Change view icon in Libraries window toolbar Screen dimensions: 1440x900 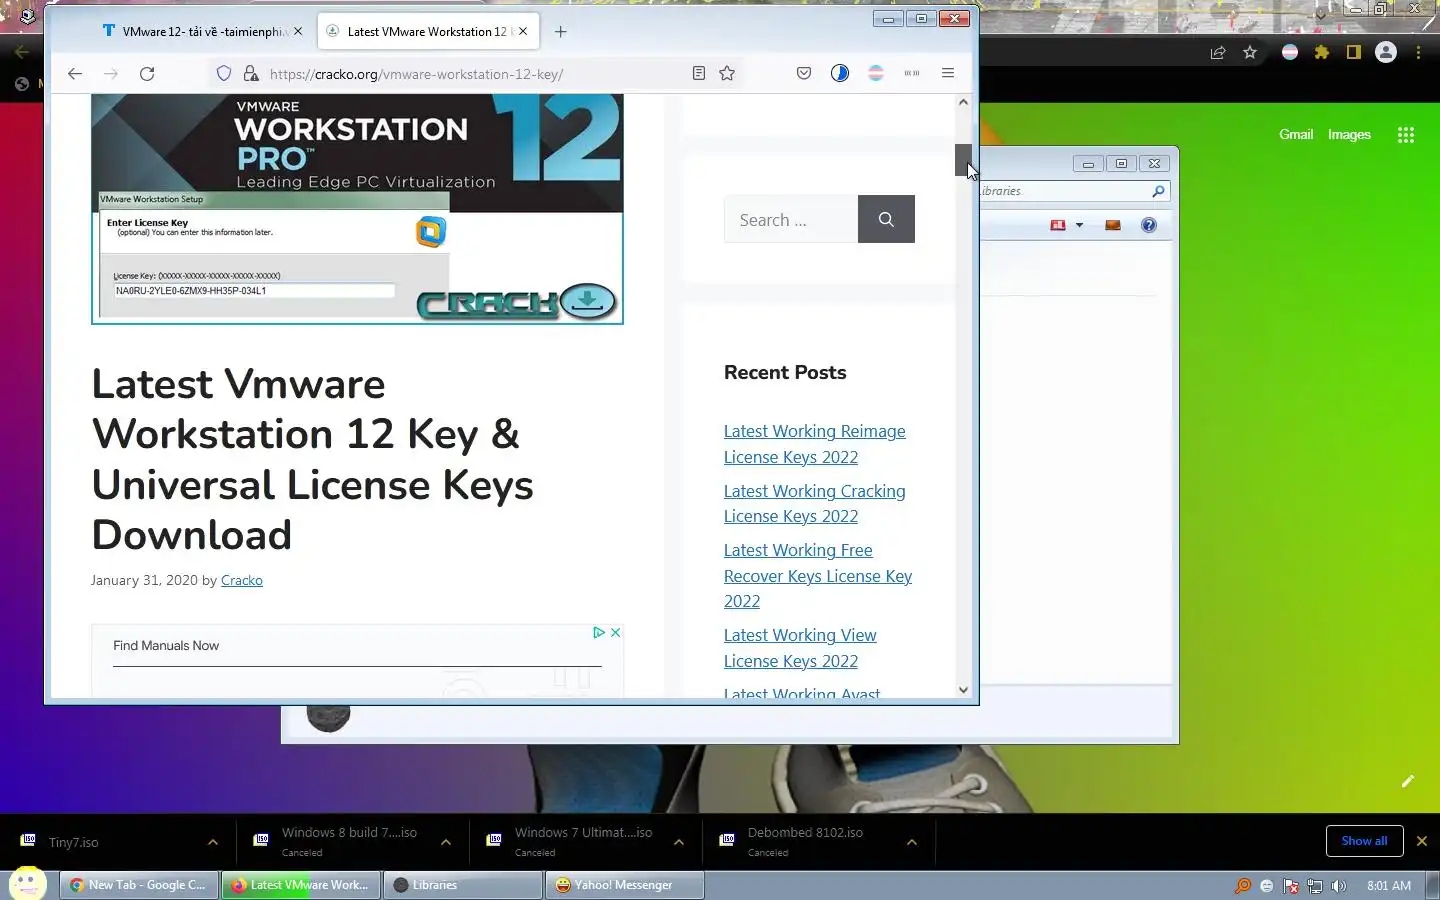tap(1058, 225)
